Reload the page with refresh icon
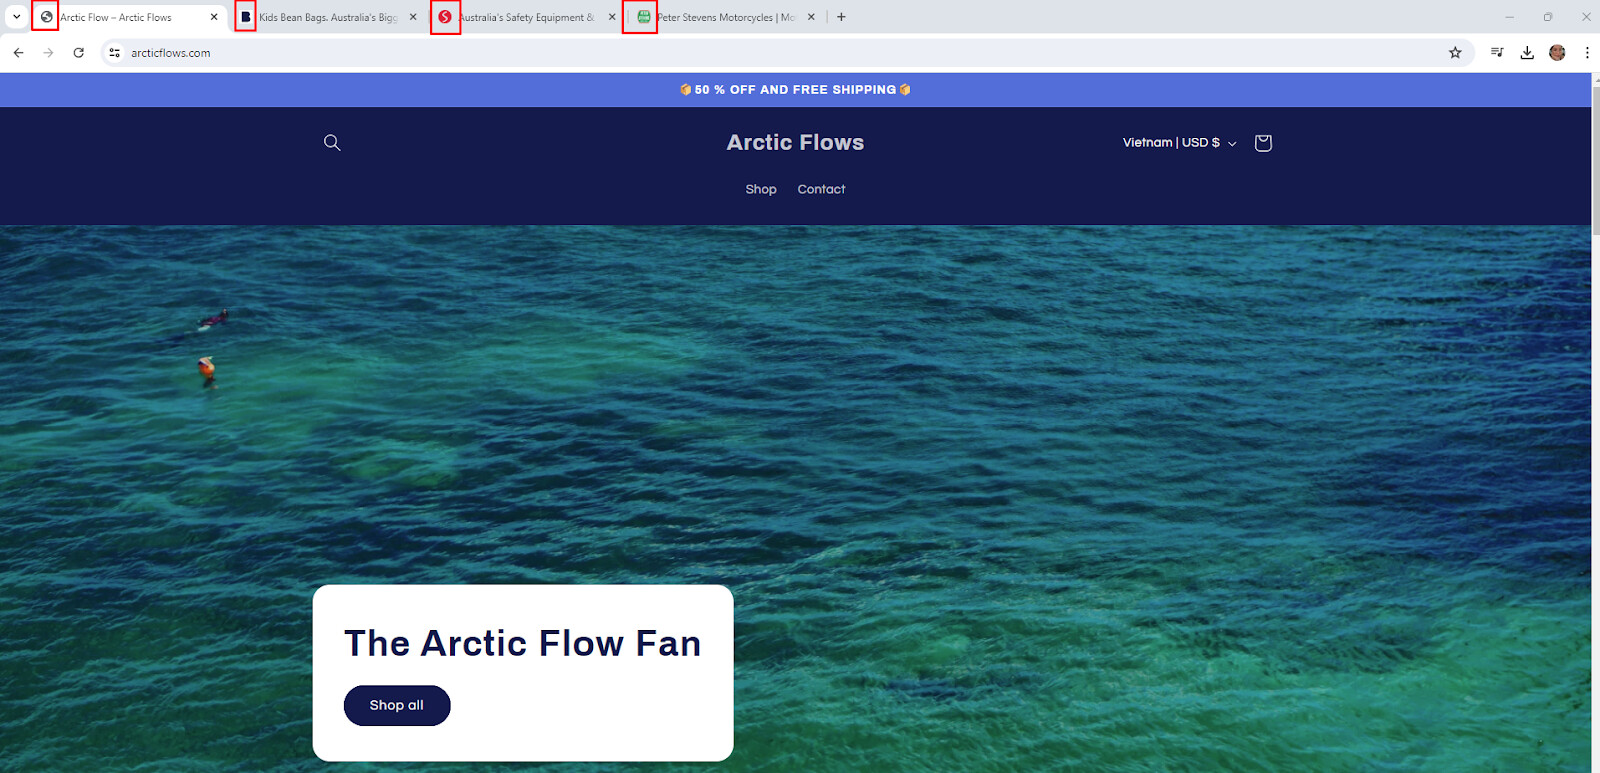The image size is (1600, 773). tap(79, 53)
